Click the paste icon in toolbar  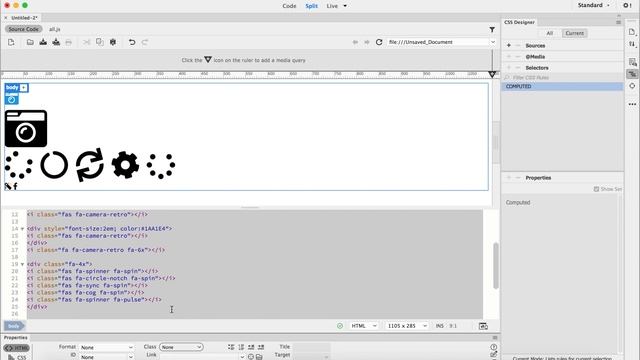click(113, 42)
